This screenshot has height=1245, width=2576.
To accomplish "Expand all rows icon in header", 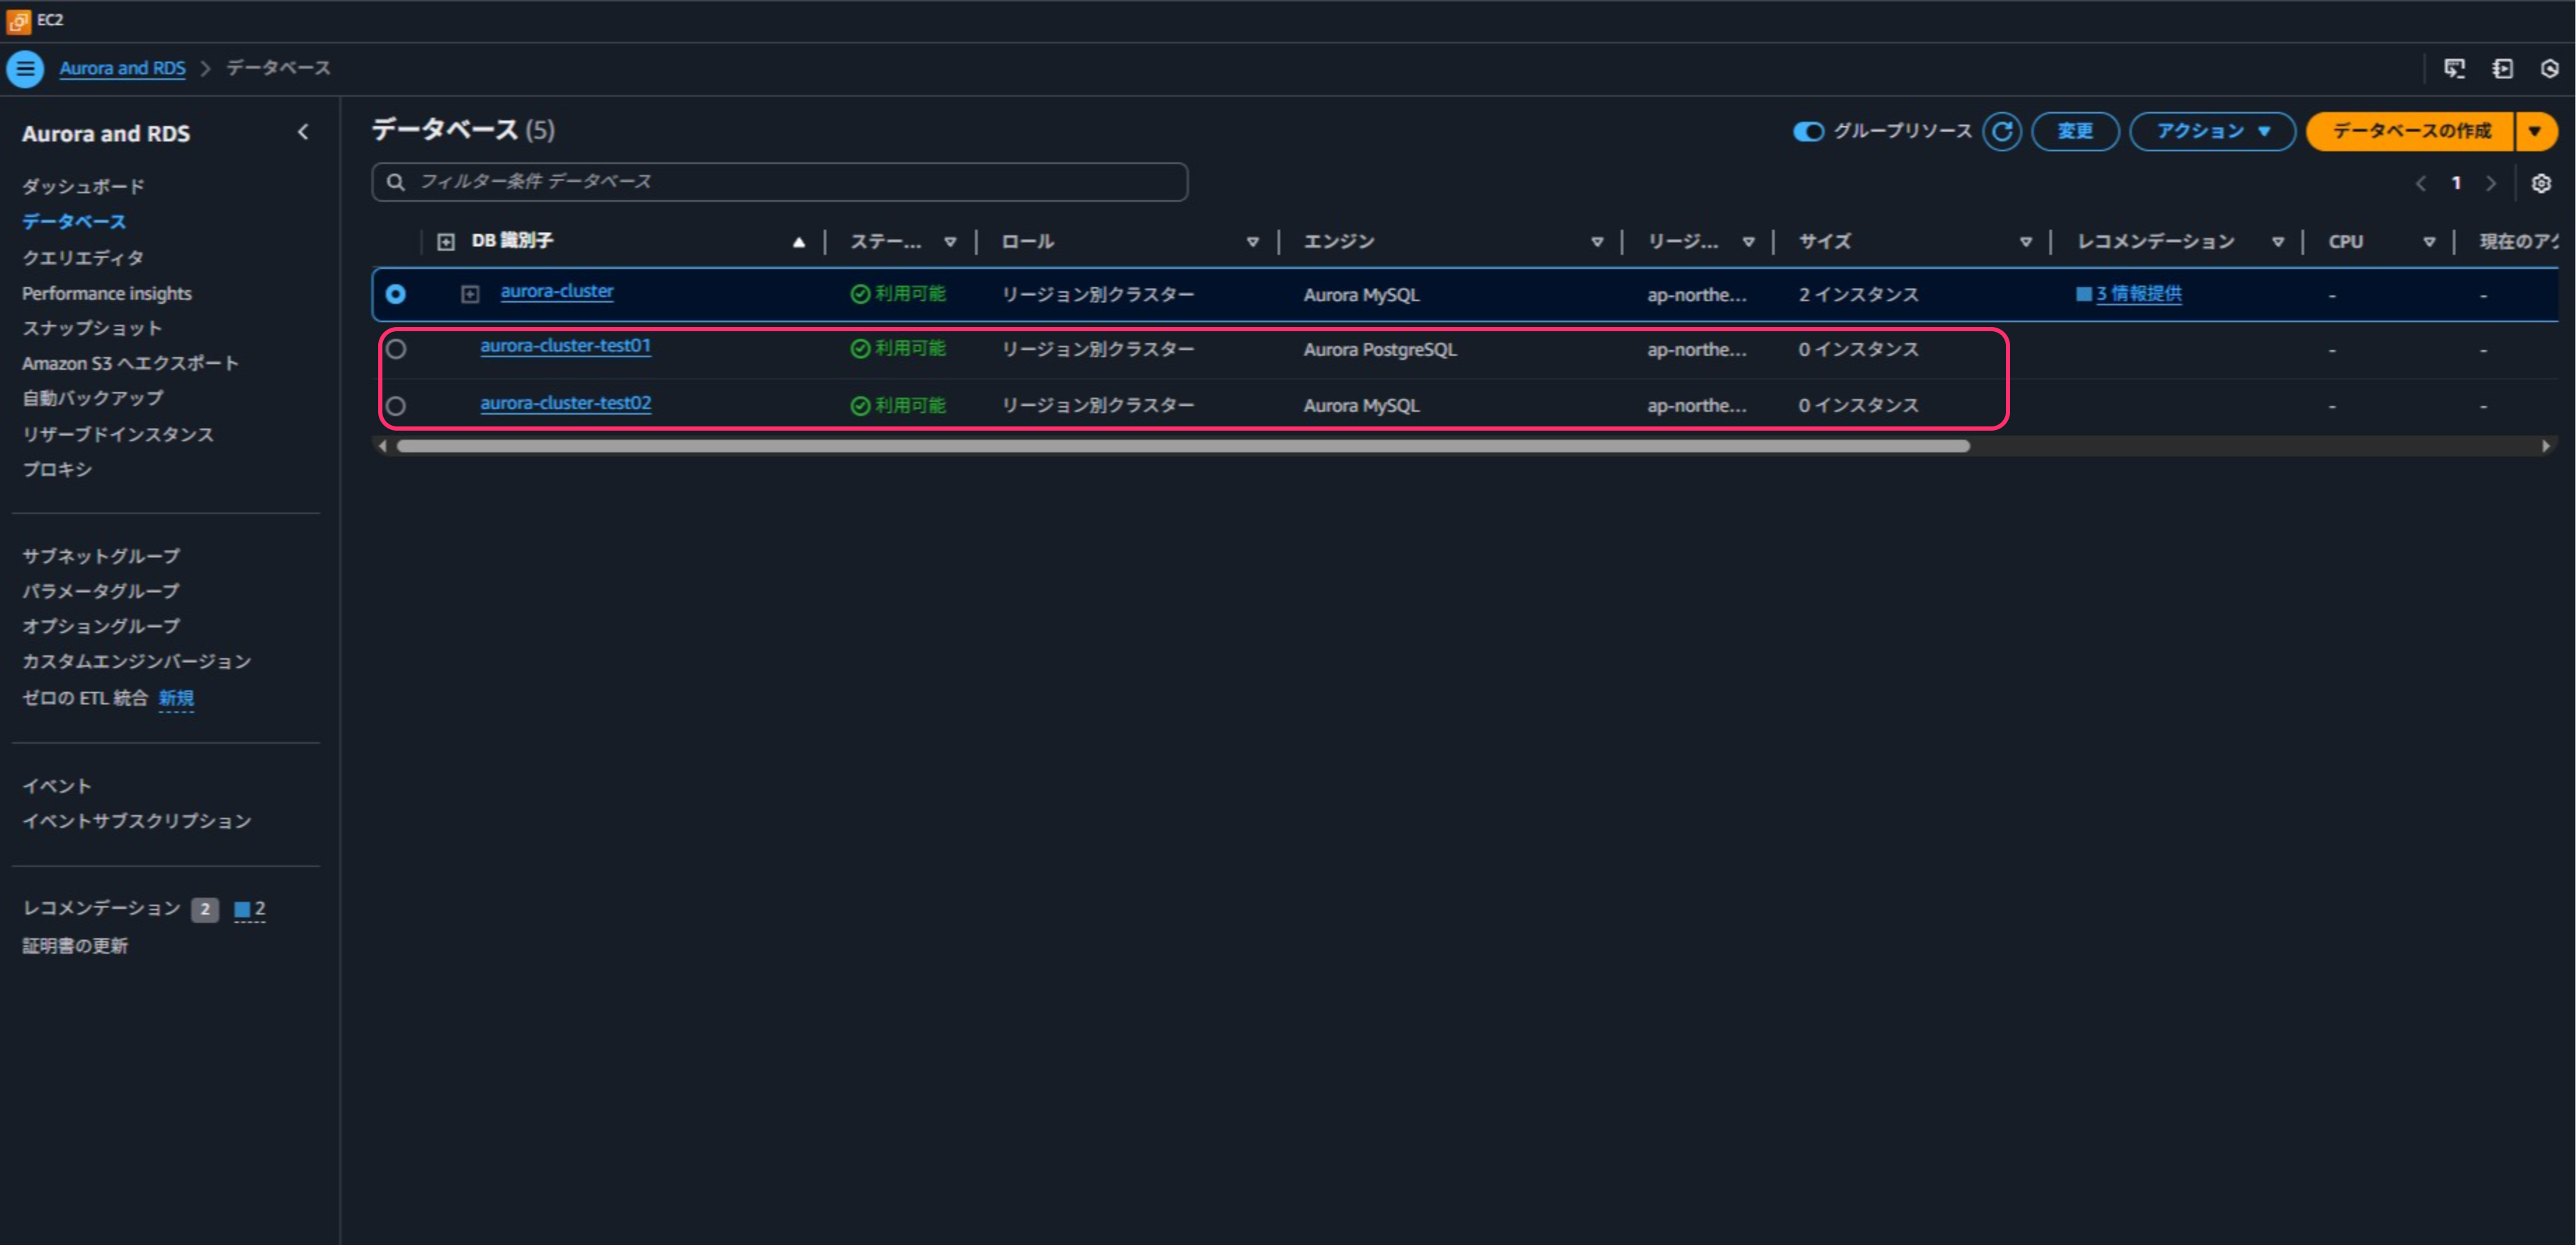I will pyautogui.click(x=446, y=241).
